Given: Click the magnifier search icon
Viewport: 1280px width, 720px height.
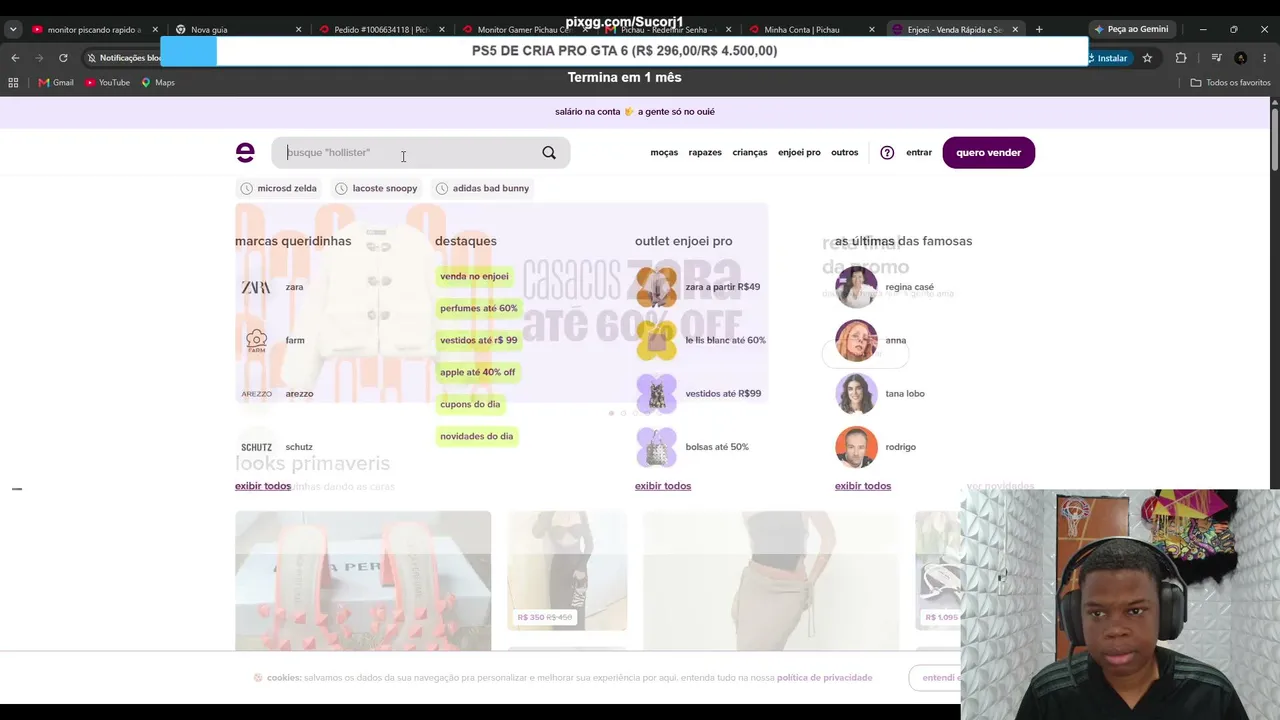Looking at the screenshot, I should coord(549,152).
